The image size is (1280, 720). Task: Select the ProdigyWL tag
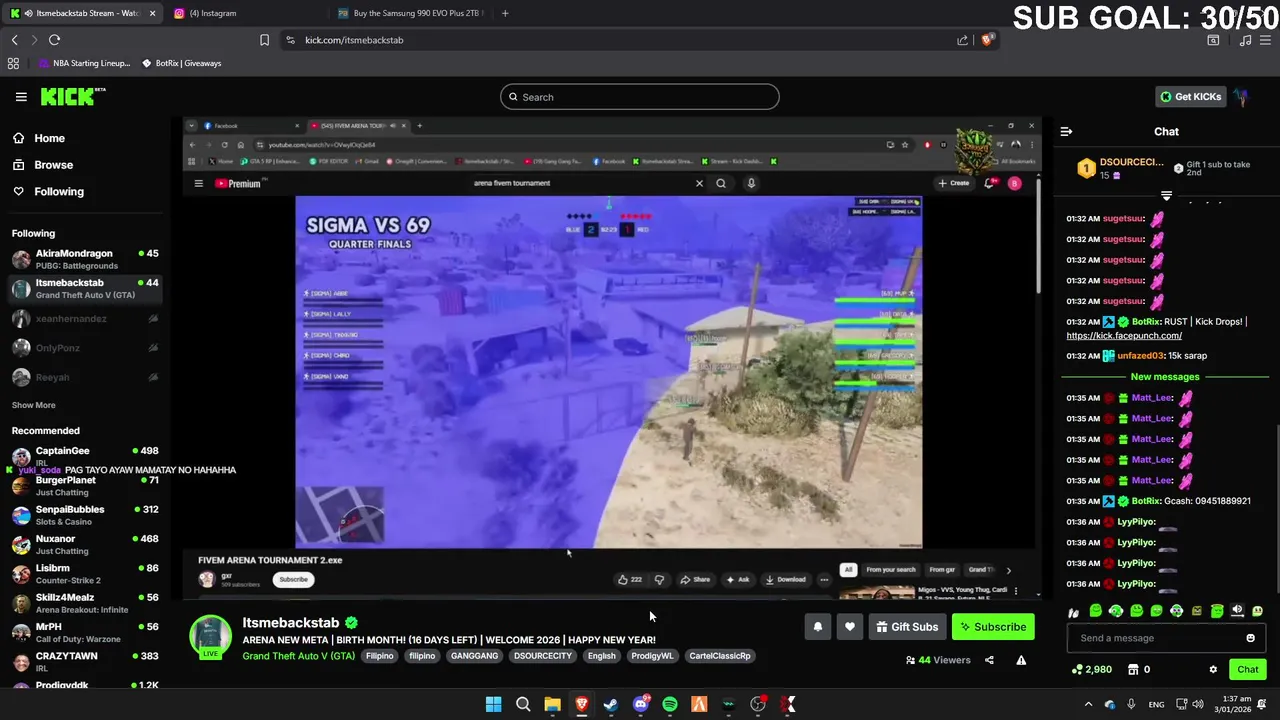pos(652,656)
